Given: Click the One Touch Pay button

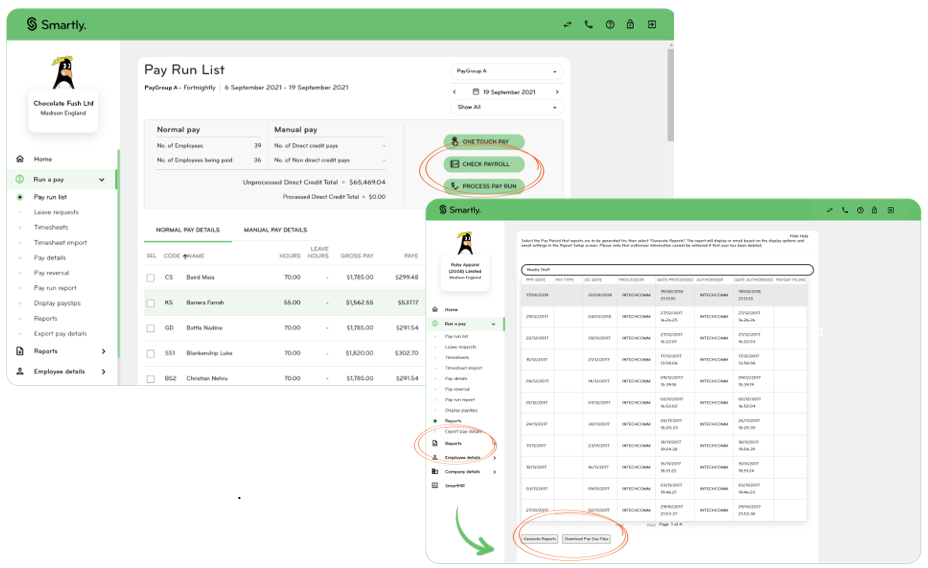Looking at the screenshot, I should click(484, 142).
